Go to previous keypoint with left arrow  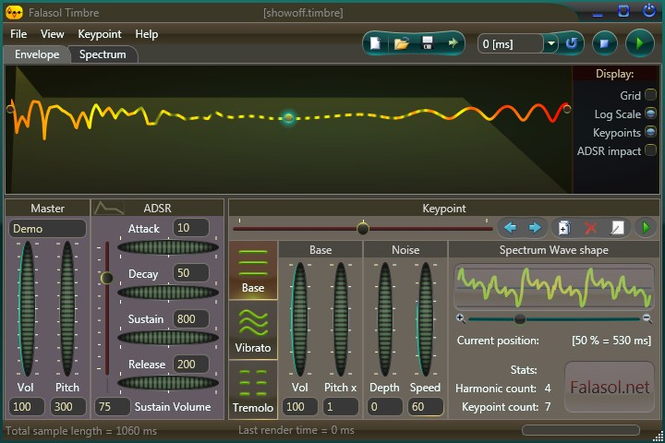point(511,228)
